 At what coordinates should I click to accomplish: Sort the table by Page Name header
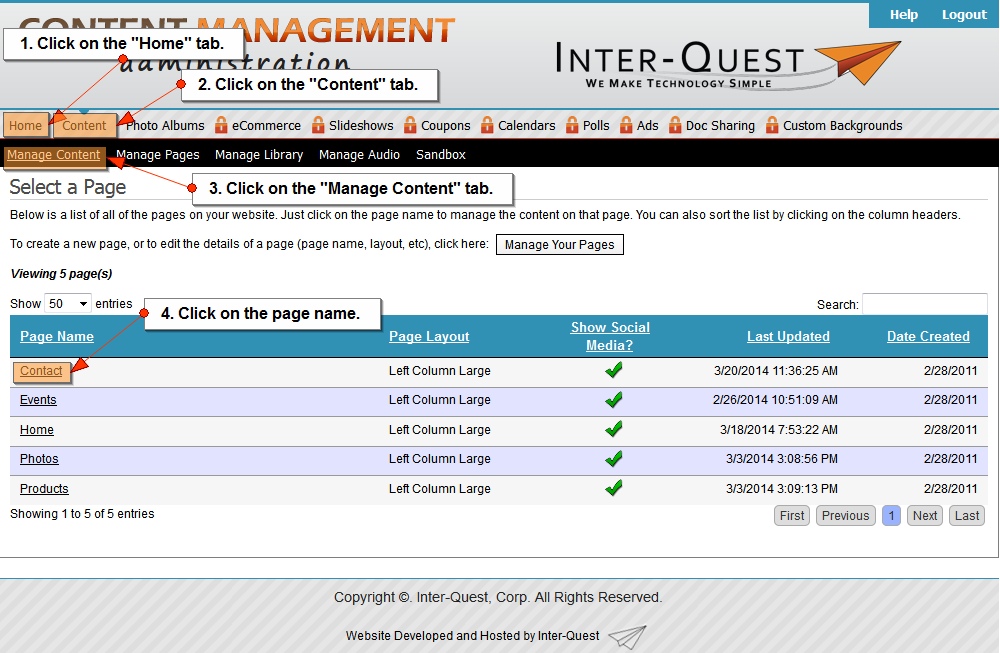point(57,337)
